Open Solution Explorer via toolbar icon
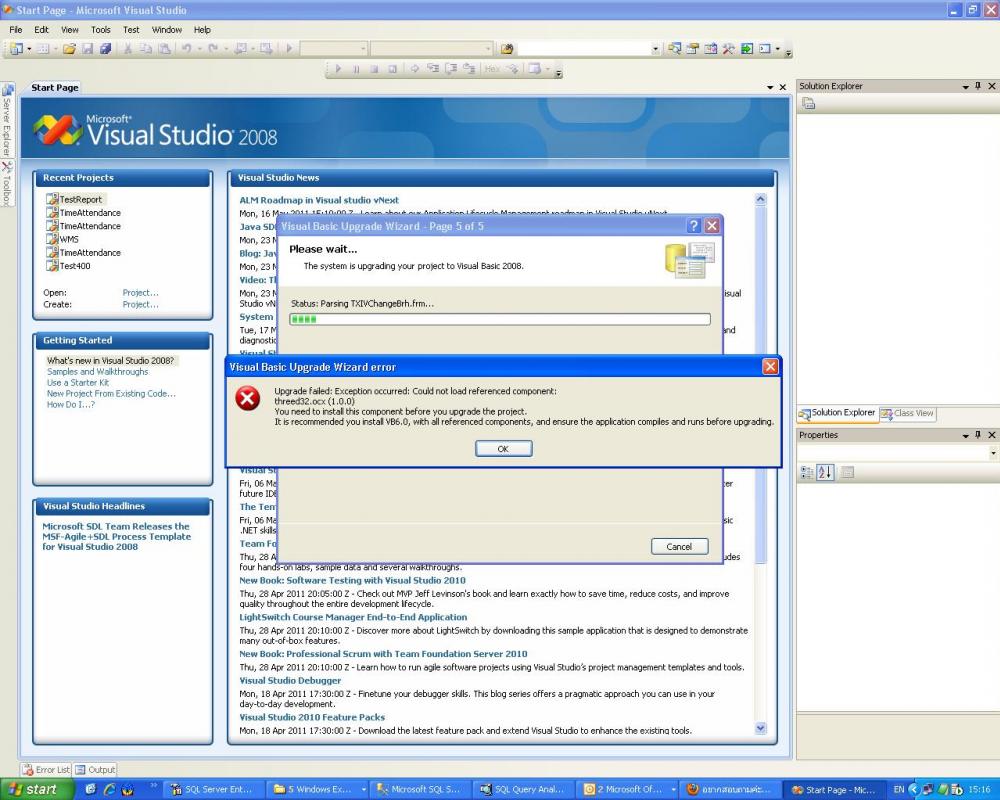 pos(674,48)
